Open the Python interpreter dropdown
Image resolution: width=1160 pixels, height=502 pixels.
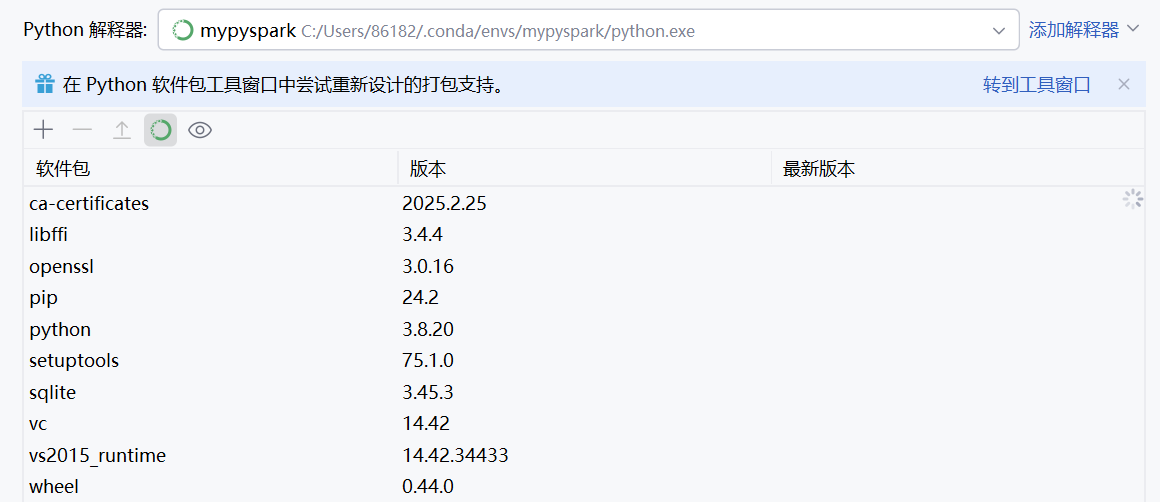(x=588, y=30)
